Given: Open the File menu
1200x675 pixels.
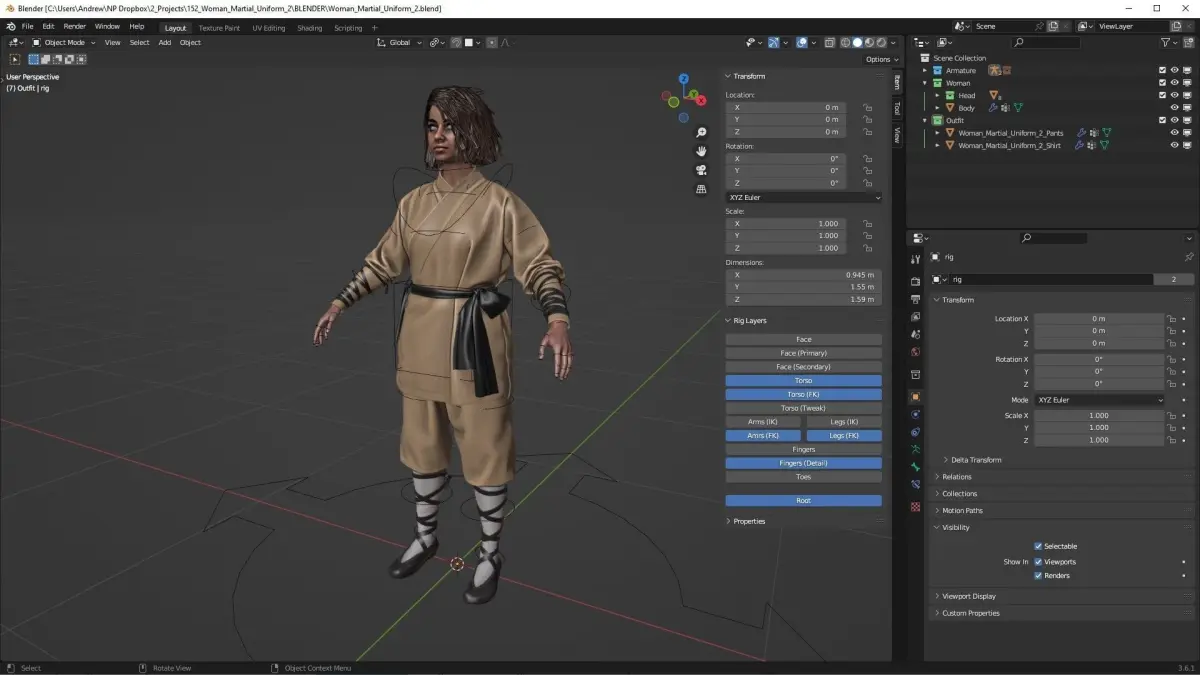Looking at the screenshot, I should [x=27, y=26].
